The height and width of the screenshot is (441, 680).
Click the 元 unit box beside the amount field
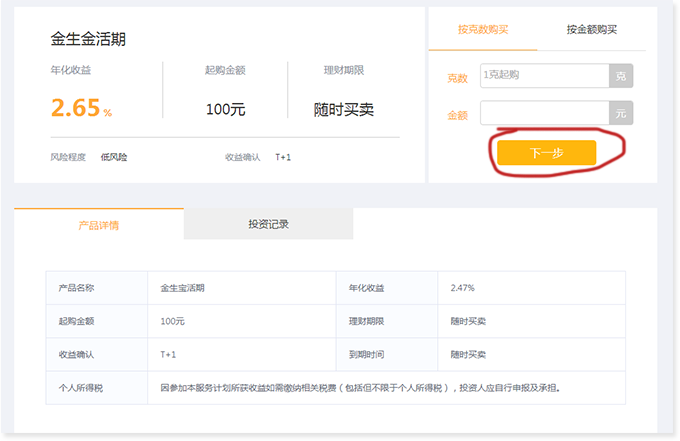[621, 114]
